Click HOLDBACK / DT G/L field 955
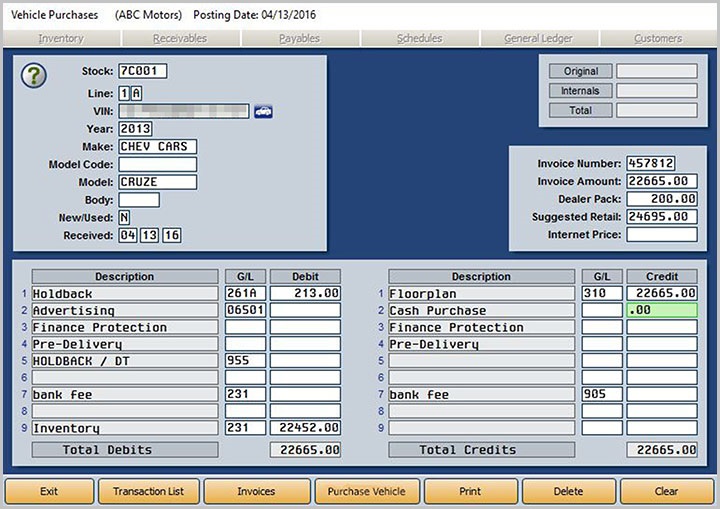 click(x=245, y=361)
